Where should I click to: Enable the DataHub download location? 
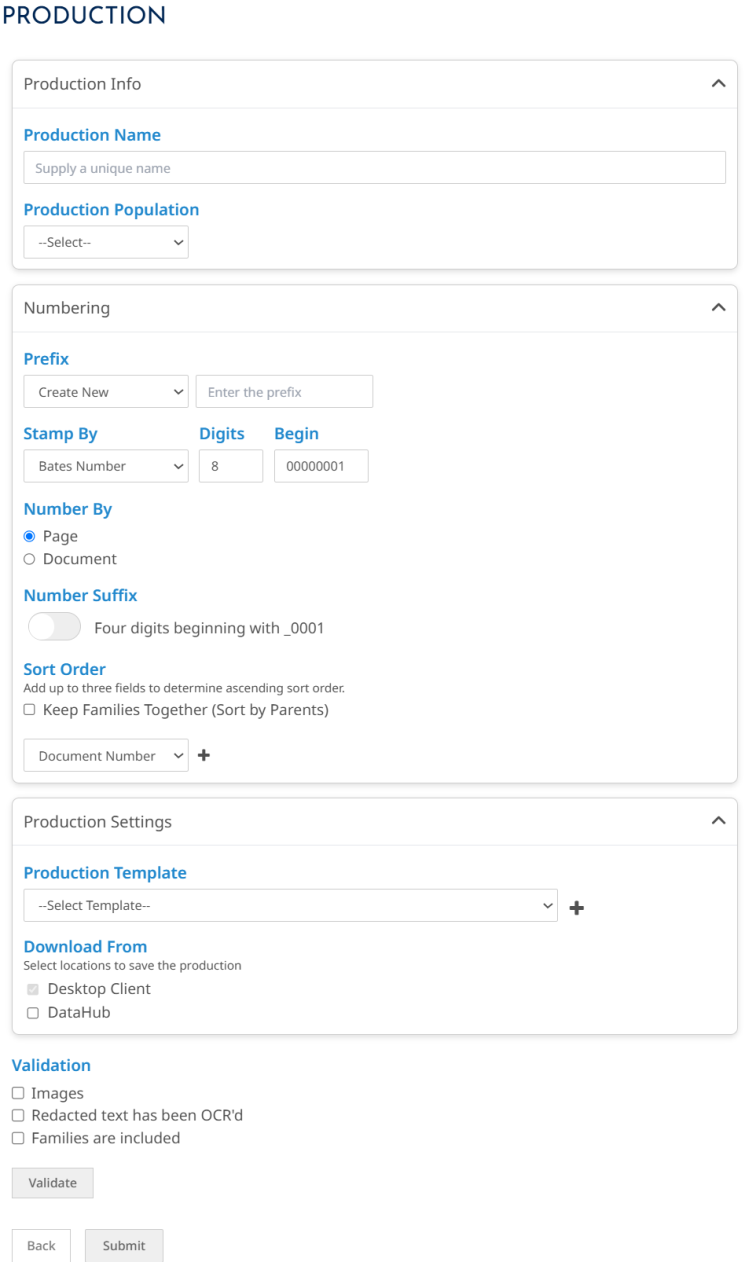click(33, 1013)
